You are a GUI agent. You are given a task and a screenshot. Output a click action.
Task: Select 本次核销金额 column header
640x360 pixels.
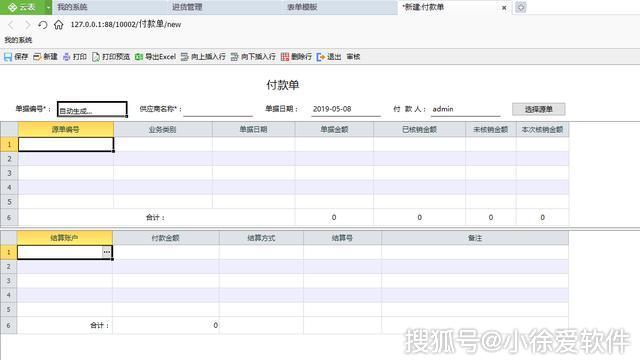[542, 129]
